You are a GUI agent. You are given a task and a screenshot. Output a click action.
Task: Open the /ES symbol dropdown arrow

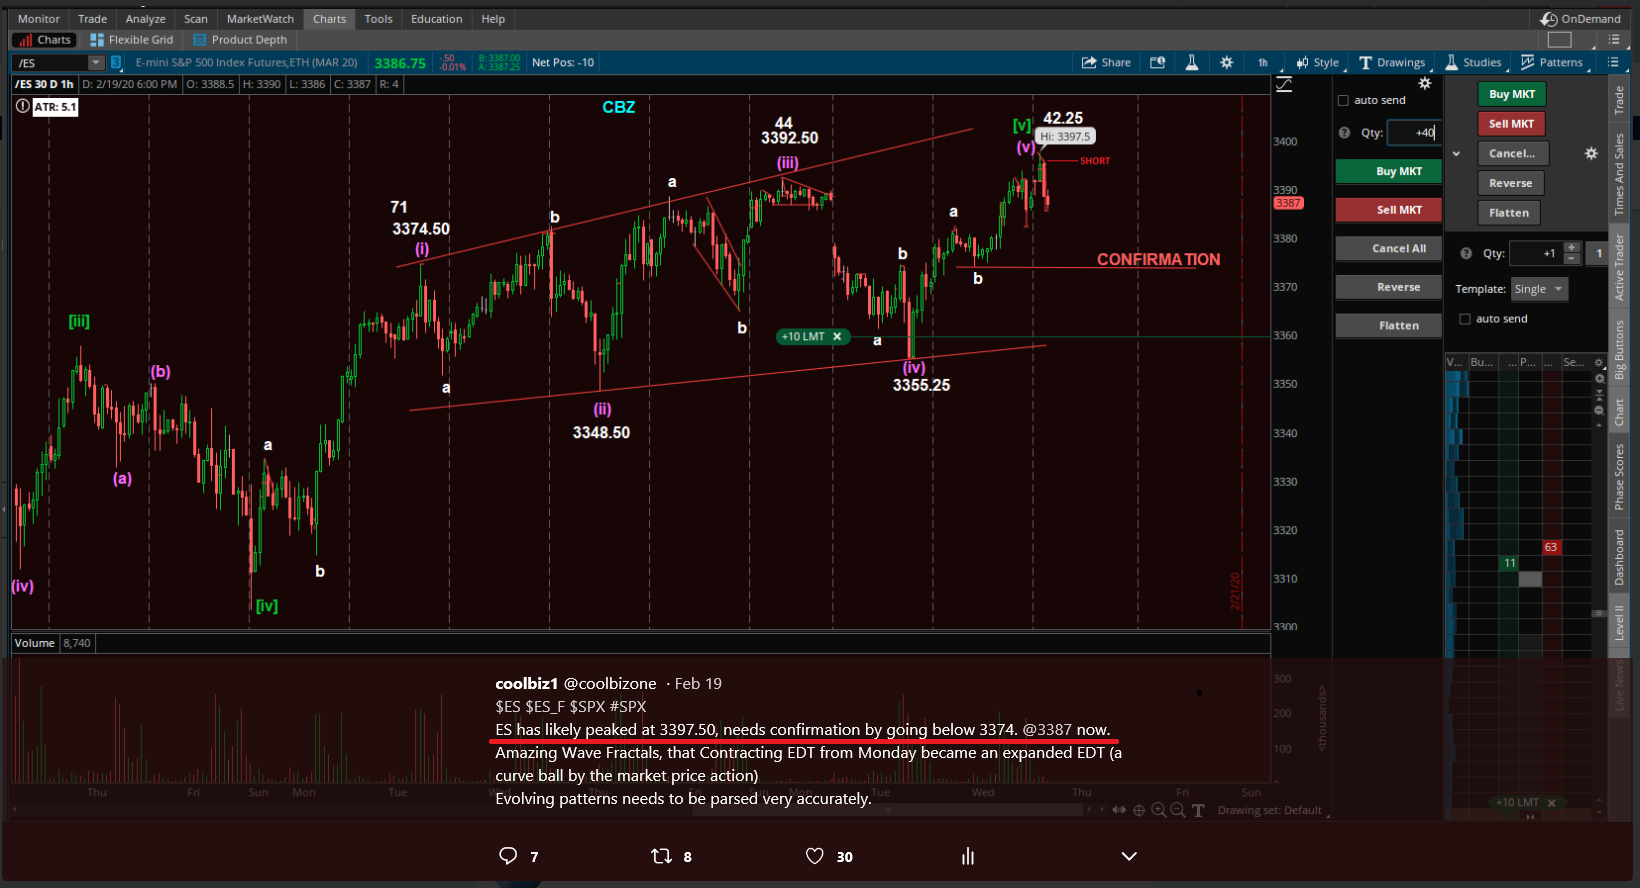click(x=96, y=63)
